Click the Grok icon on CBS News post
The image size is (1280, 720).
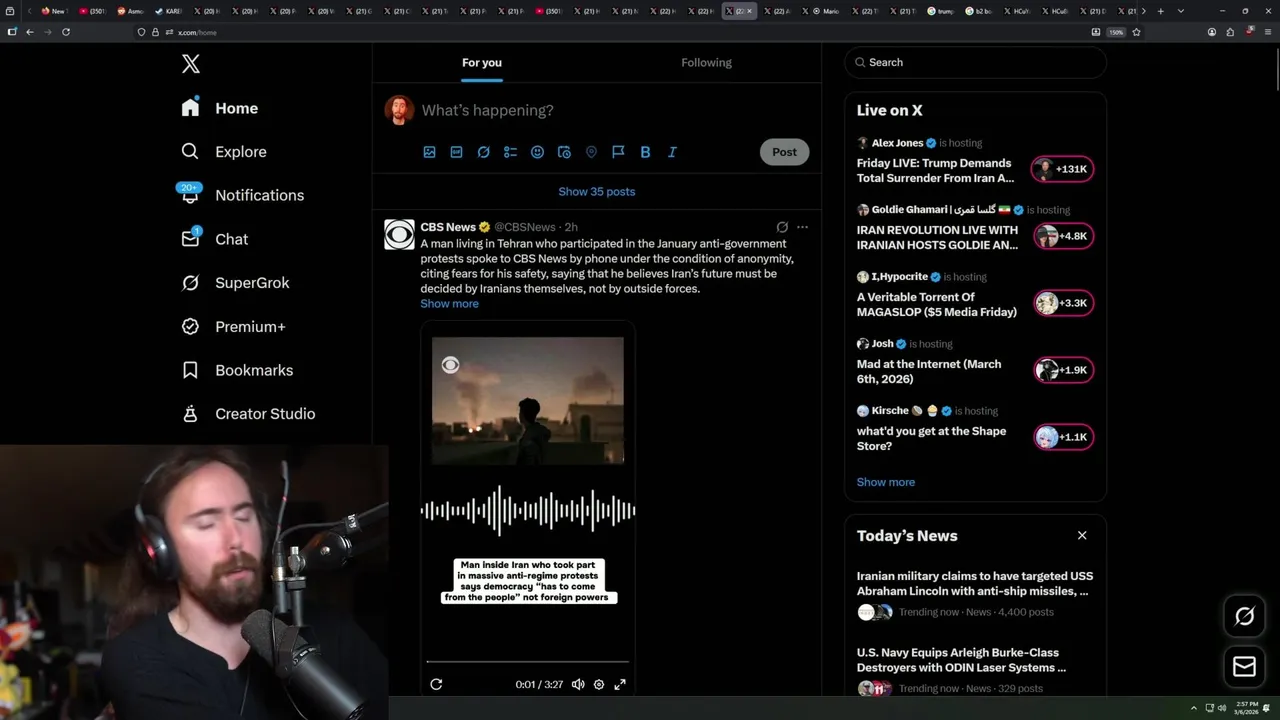782,227
